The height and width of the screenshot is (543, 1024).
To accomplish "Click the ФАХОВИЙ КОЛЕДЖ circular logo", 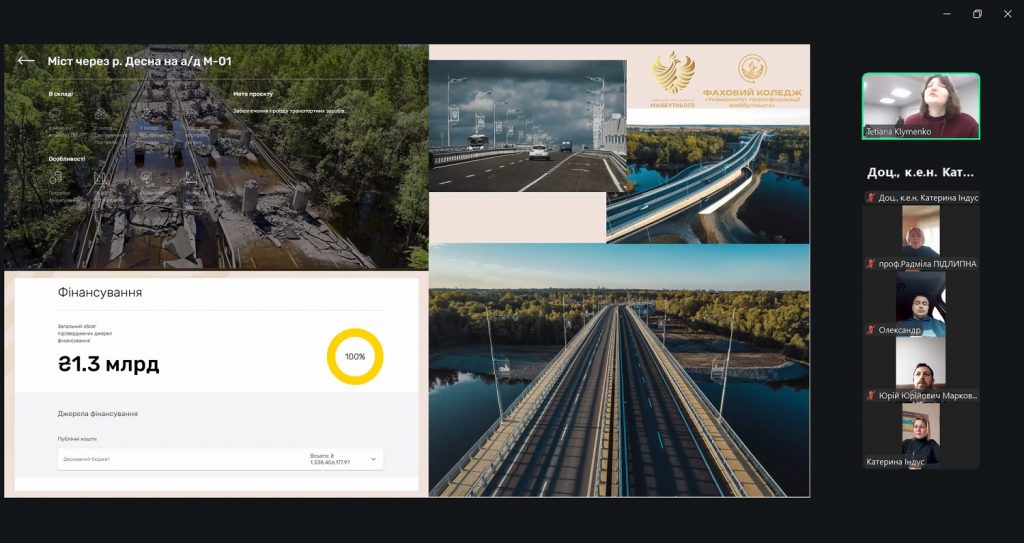I will 752,68.
